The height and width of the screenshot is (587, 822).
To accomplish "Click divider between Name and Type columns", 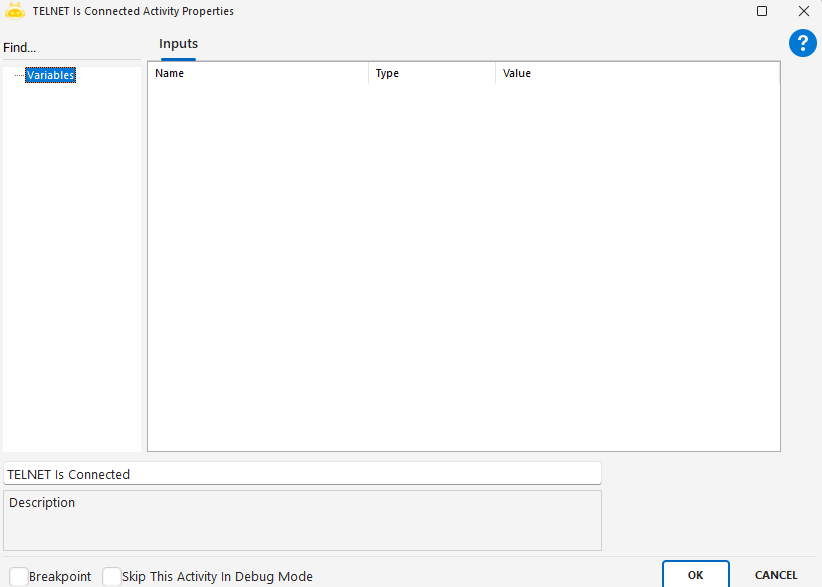I will pos(369,73).
